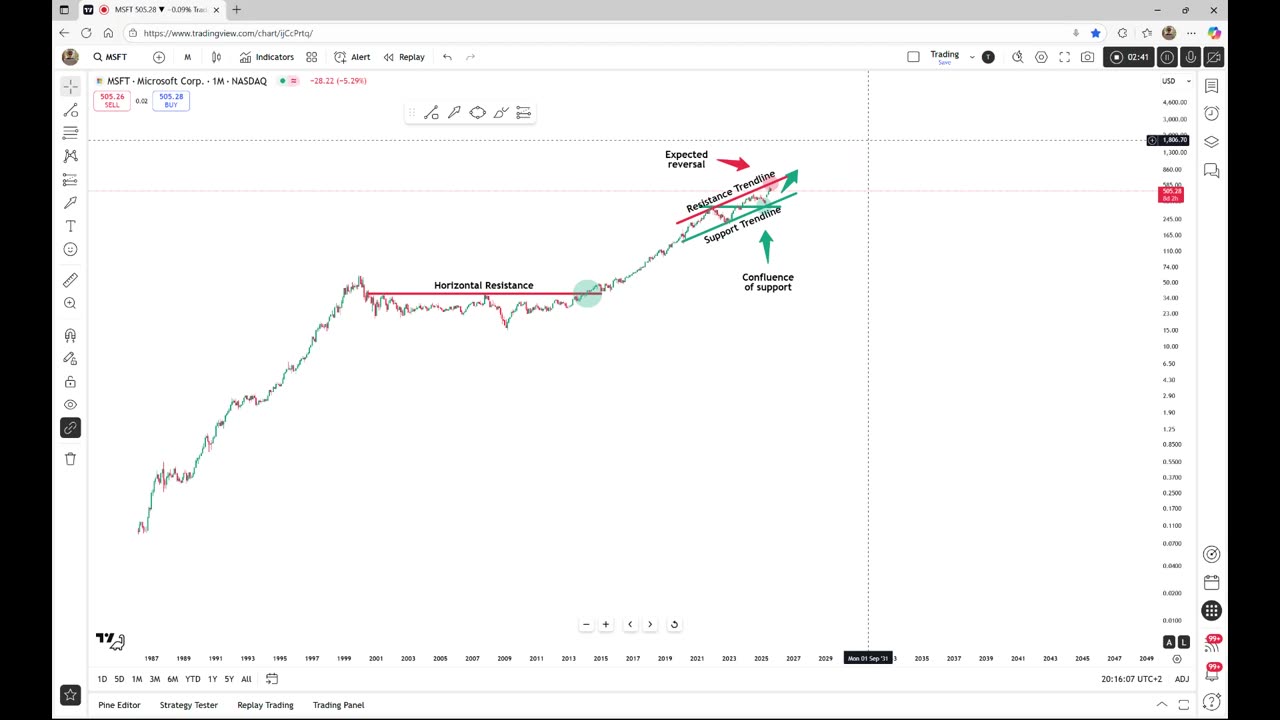The image size is (1280, 720).
Task: Start bar Replay mode
Action: (404, 57)
